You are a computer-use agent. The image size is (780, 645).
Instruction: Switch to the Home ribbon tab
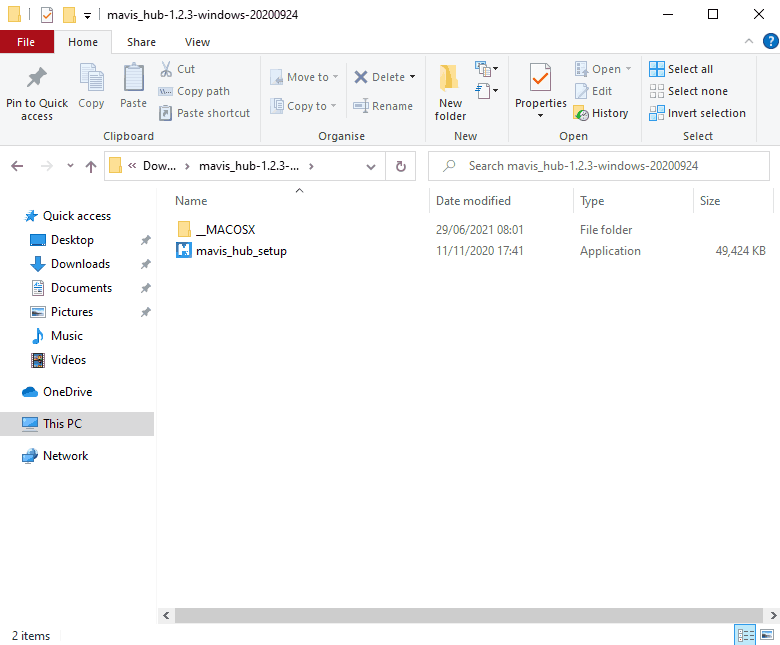coord(83,42)
